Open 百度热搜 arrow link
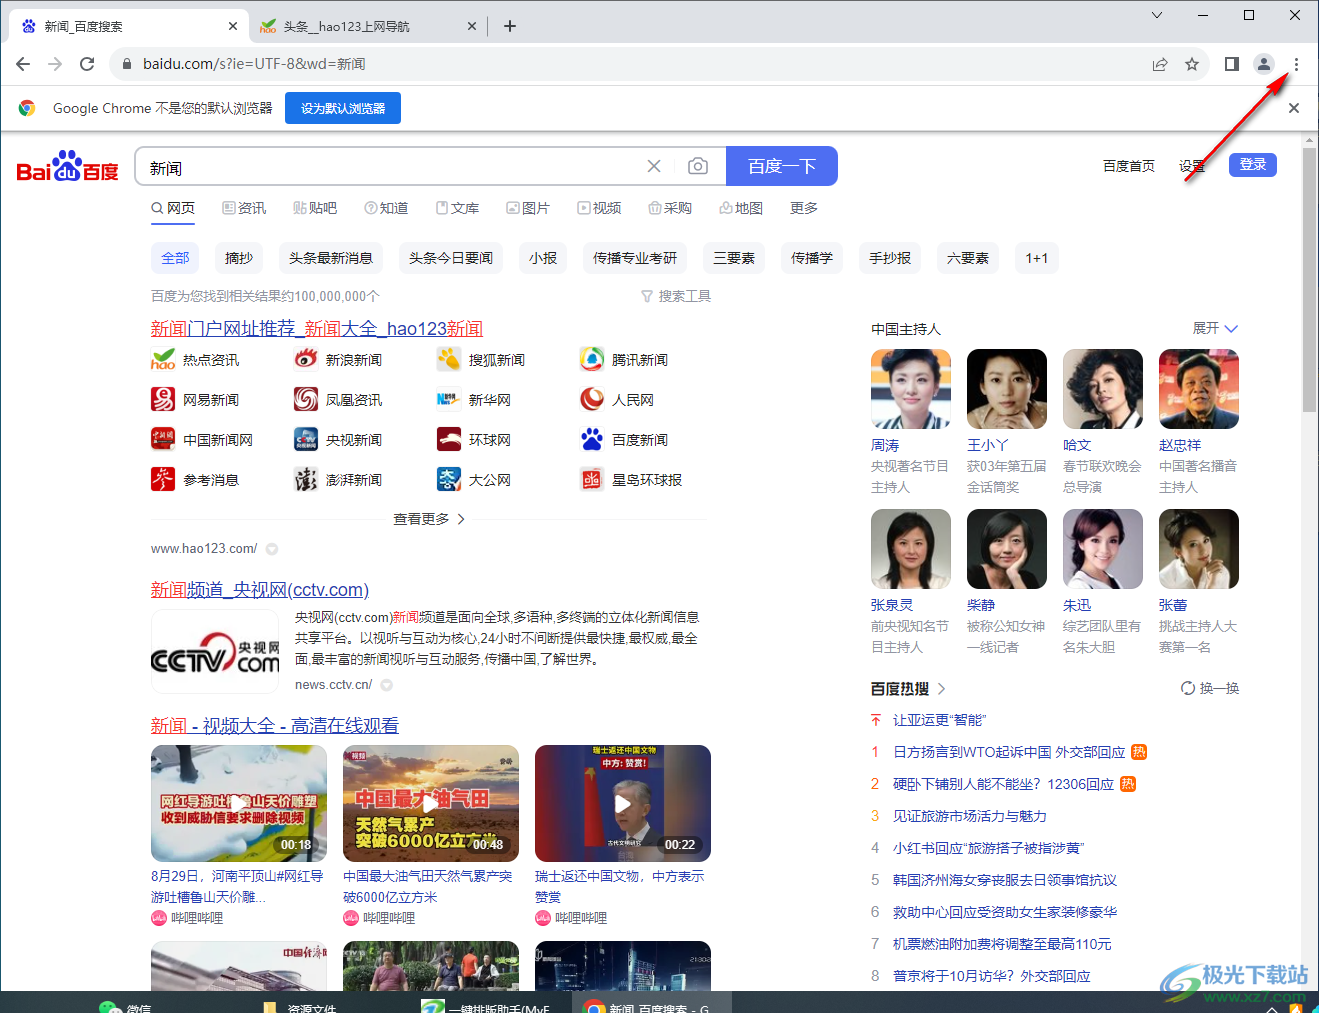Screen dimensions: 1319x1013 click(942, 689)
